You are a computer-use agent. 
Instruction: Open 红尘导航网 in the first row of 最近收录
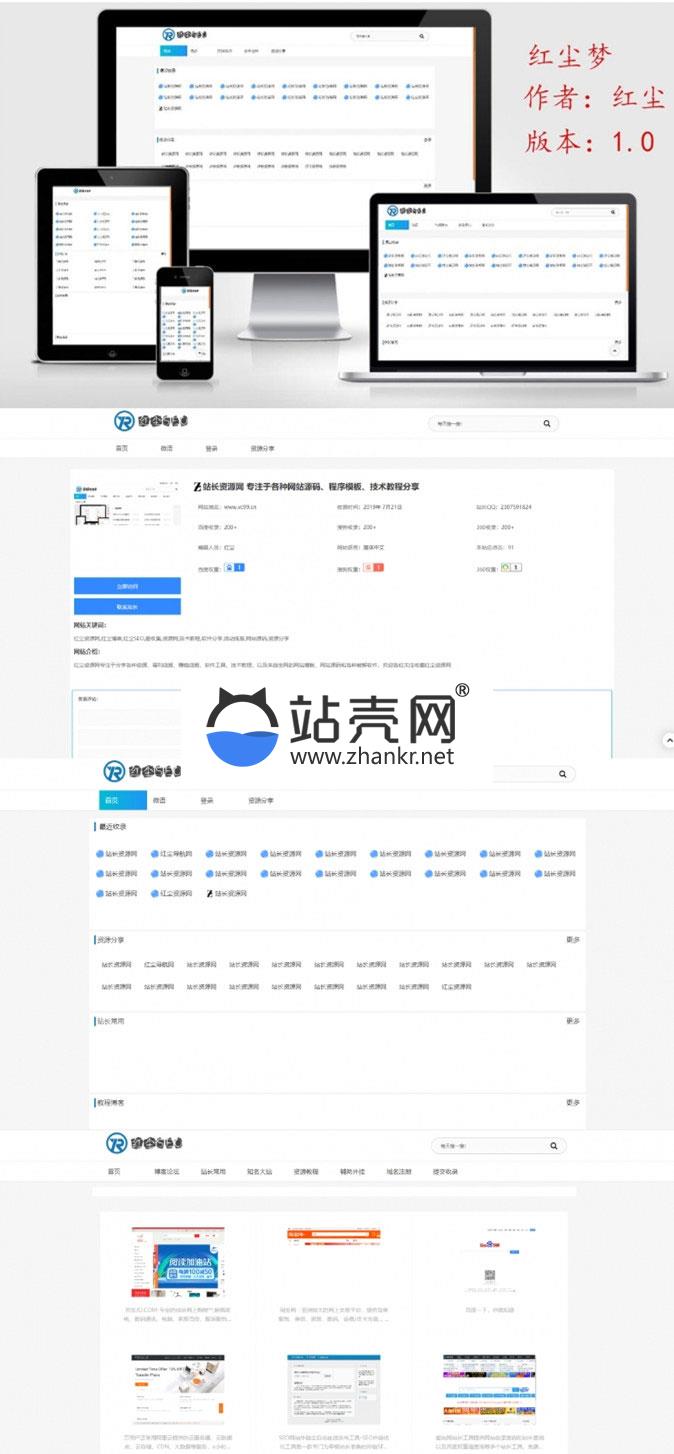point(171,854)
